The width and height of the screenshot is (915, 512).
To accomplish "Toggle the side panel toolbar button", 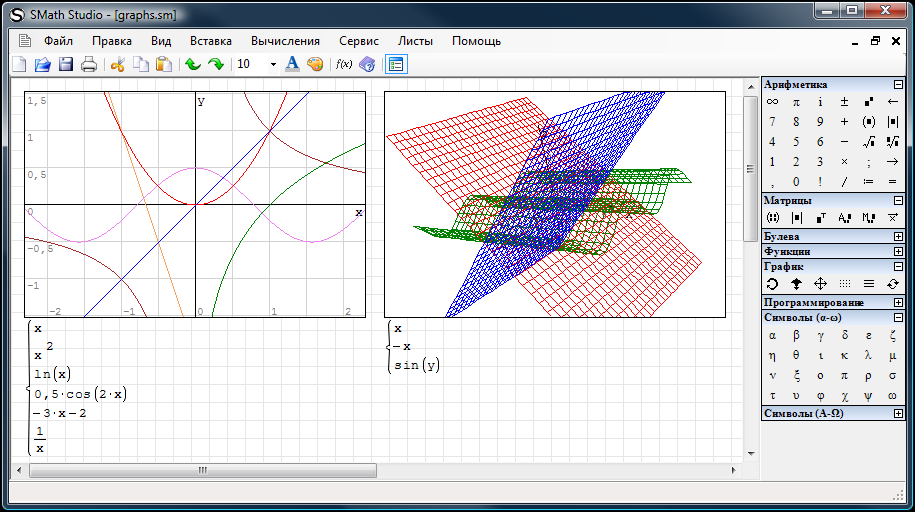I will pos(396,64).
